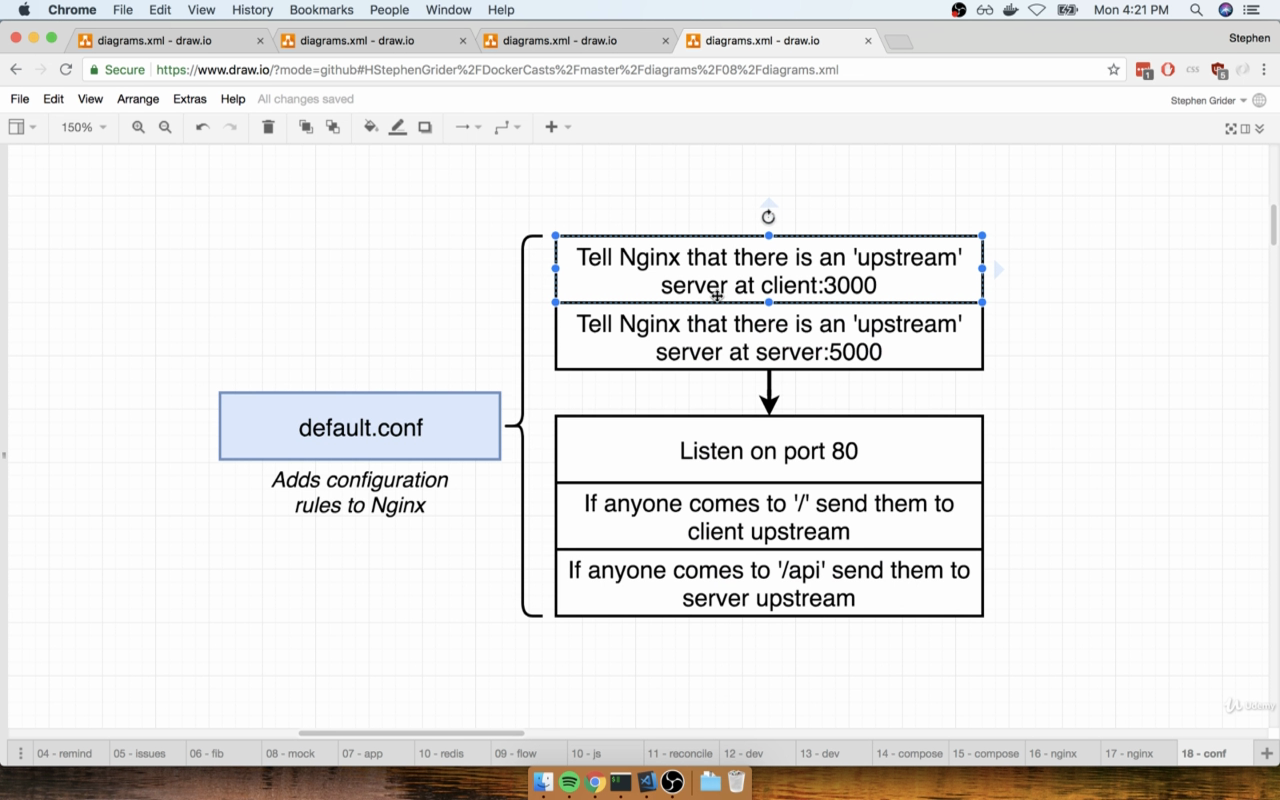Click the language globe icon
Image resolution: width=1280 pixels, height=800 pixels.
1259,100
